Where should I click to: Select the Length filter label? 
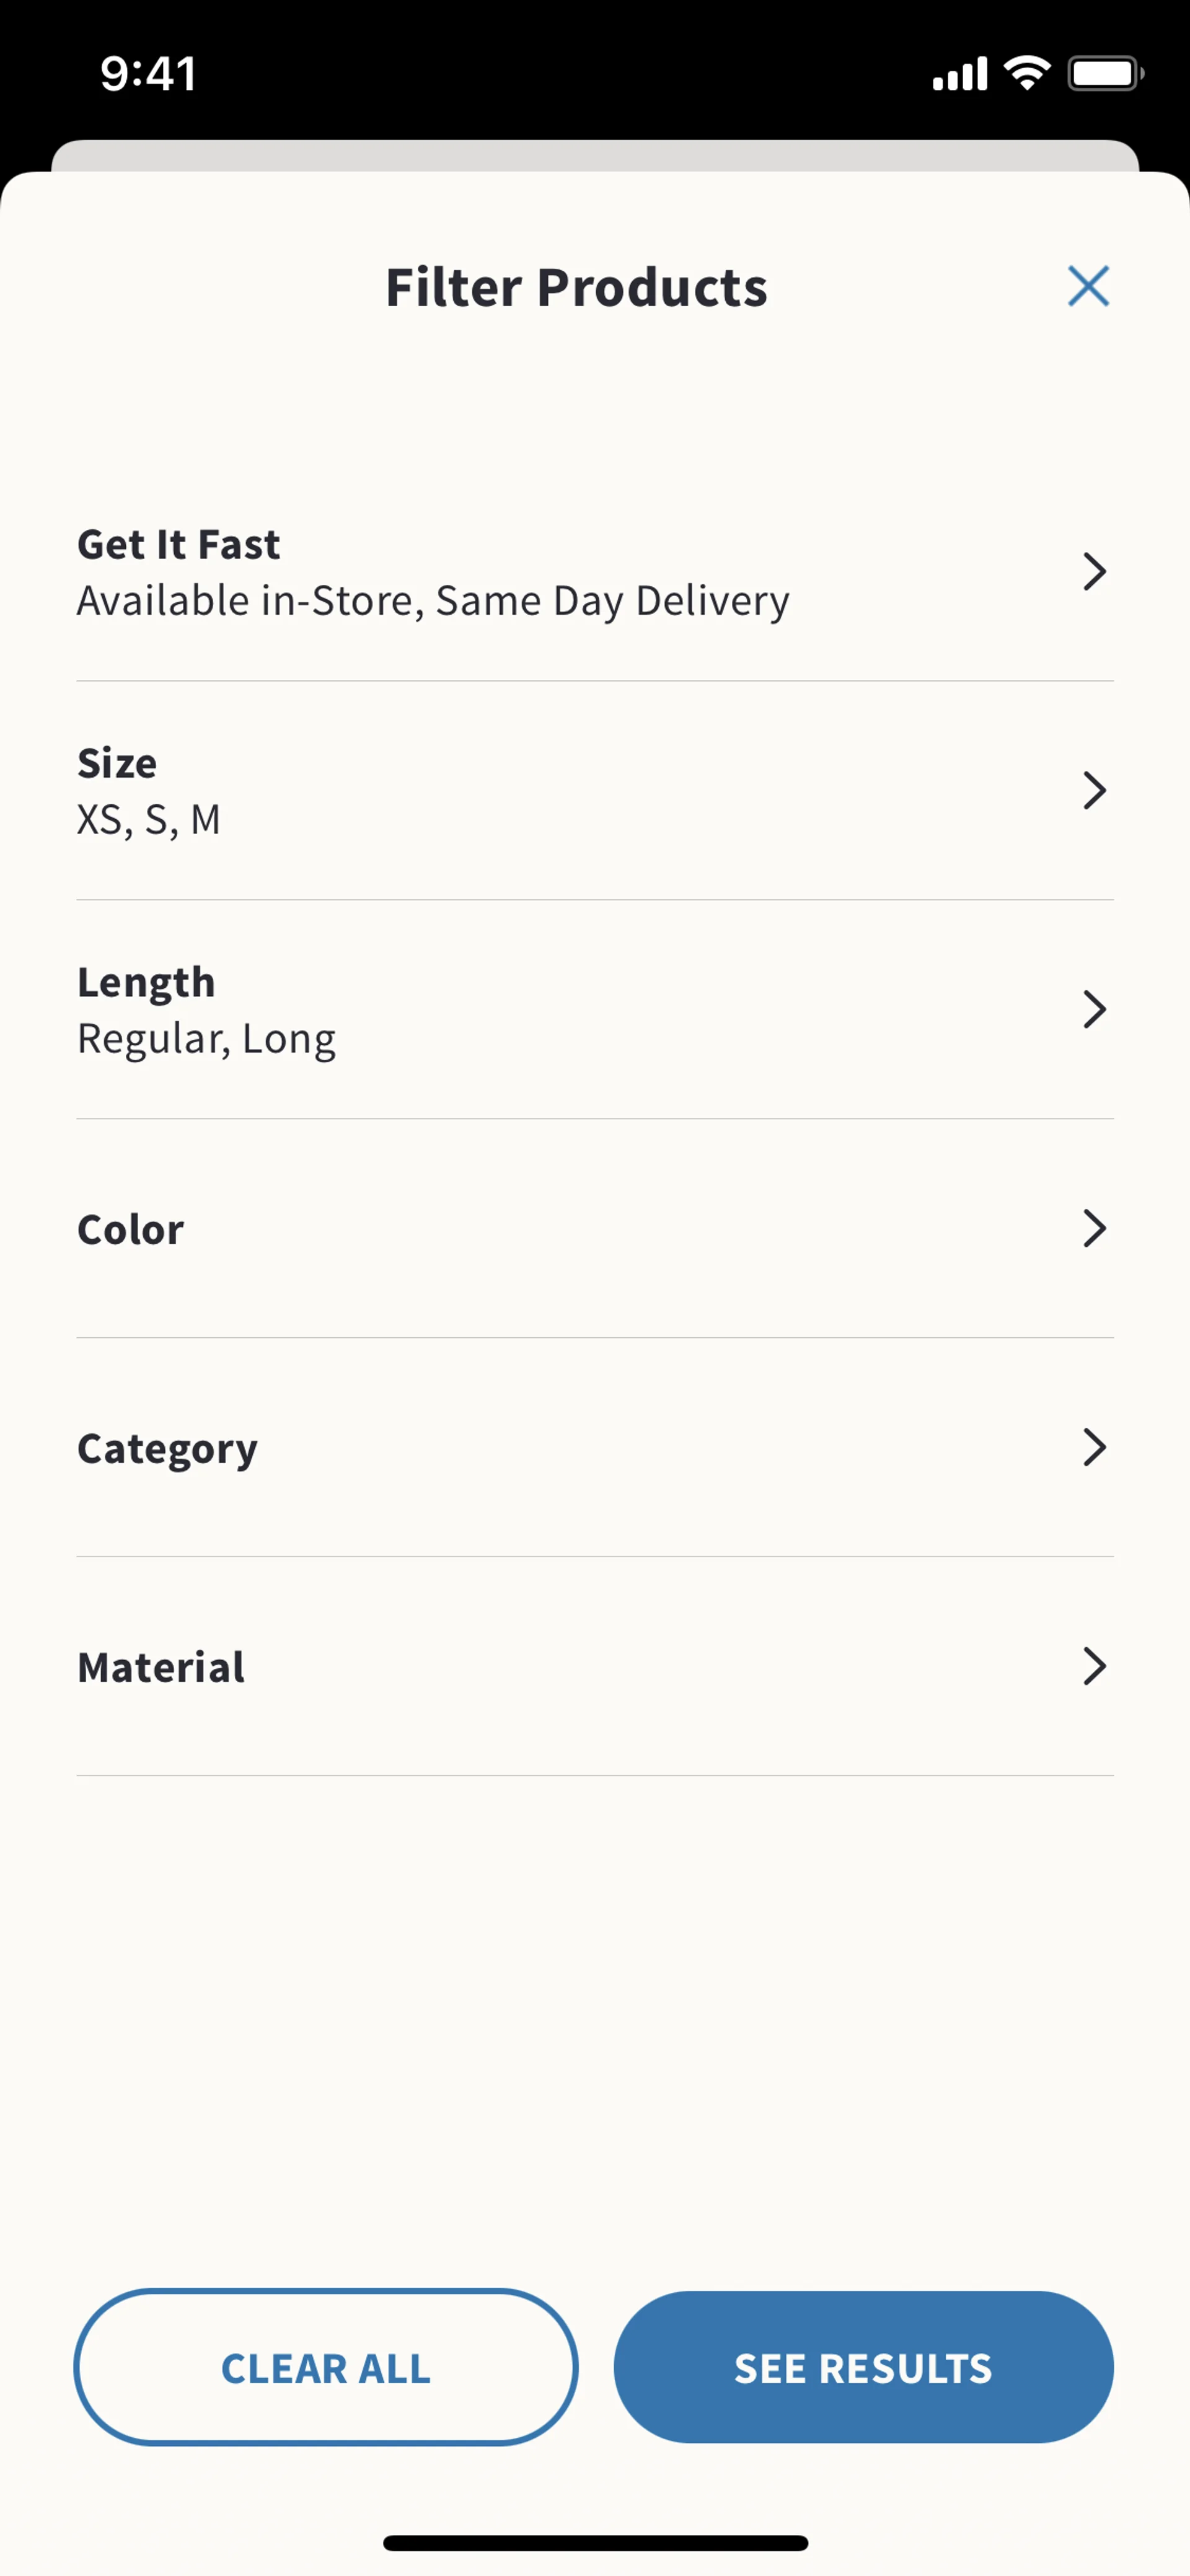coord(146,983)
